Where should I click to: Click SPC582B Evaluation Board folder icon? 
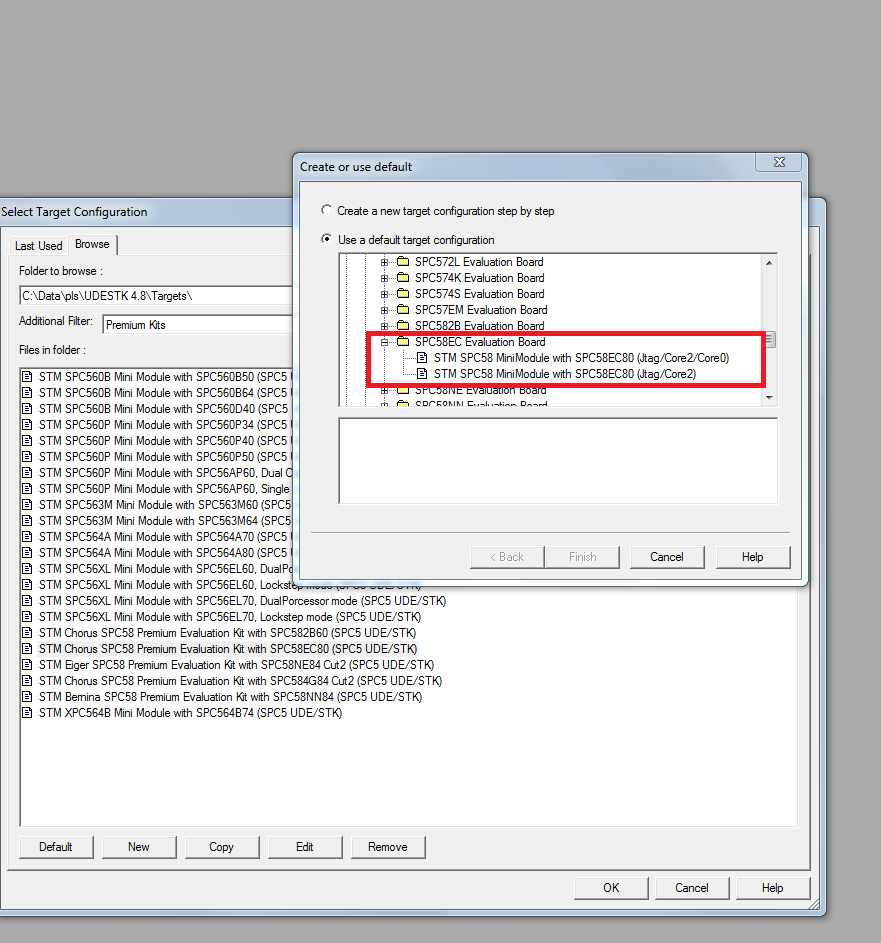[x=403, y=325]
